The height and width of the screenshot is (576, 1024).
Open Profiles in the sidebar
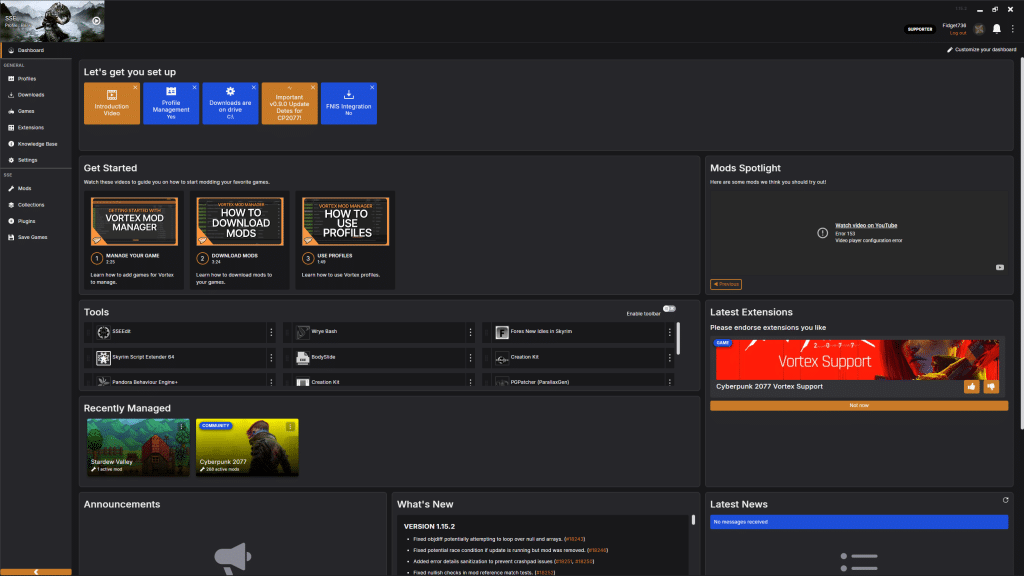point(36,78)
